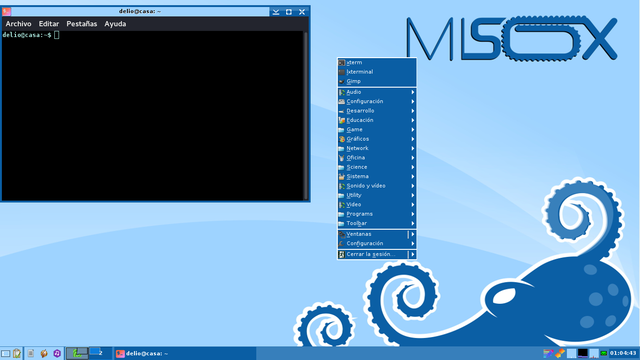Viewport: 640px width, 360px height.
Task: Open the Pestañas menu in the terminal
Action: coord(82,24)
